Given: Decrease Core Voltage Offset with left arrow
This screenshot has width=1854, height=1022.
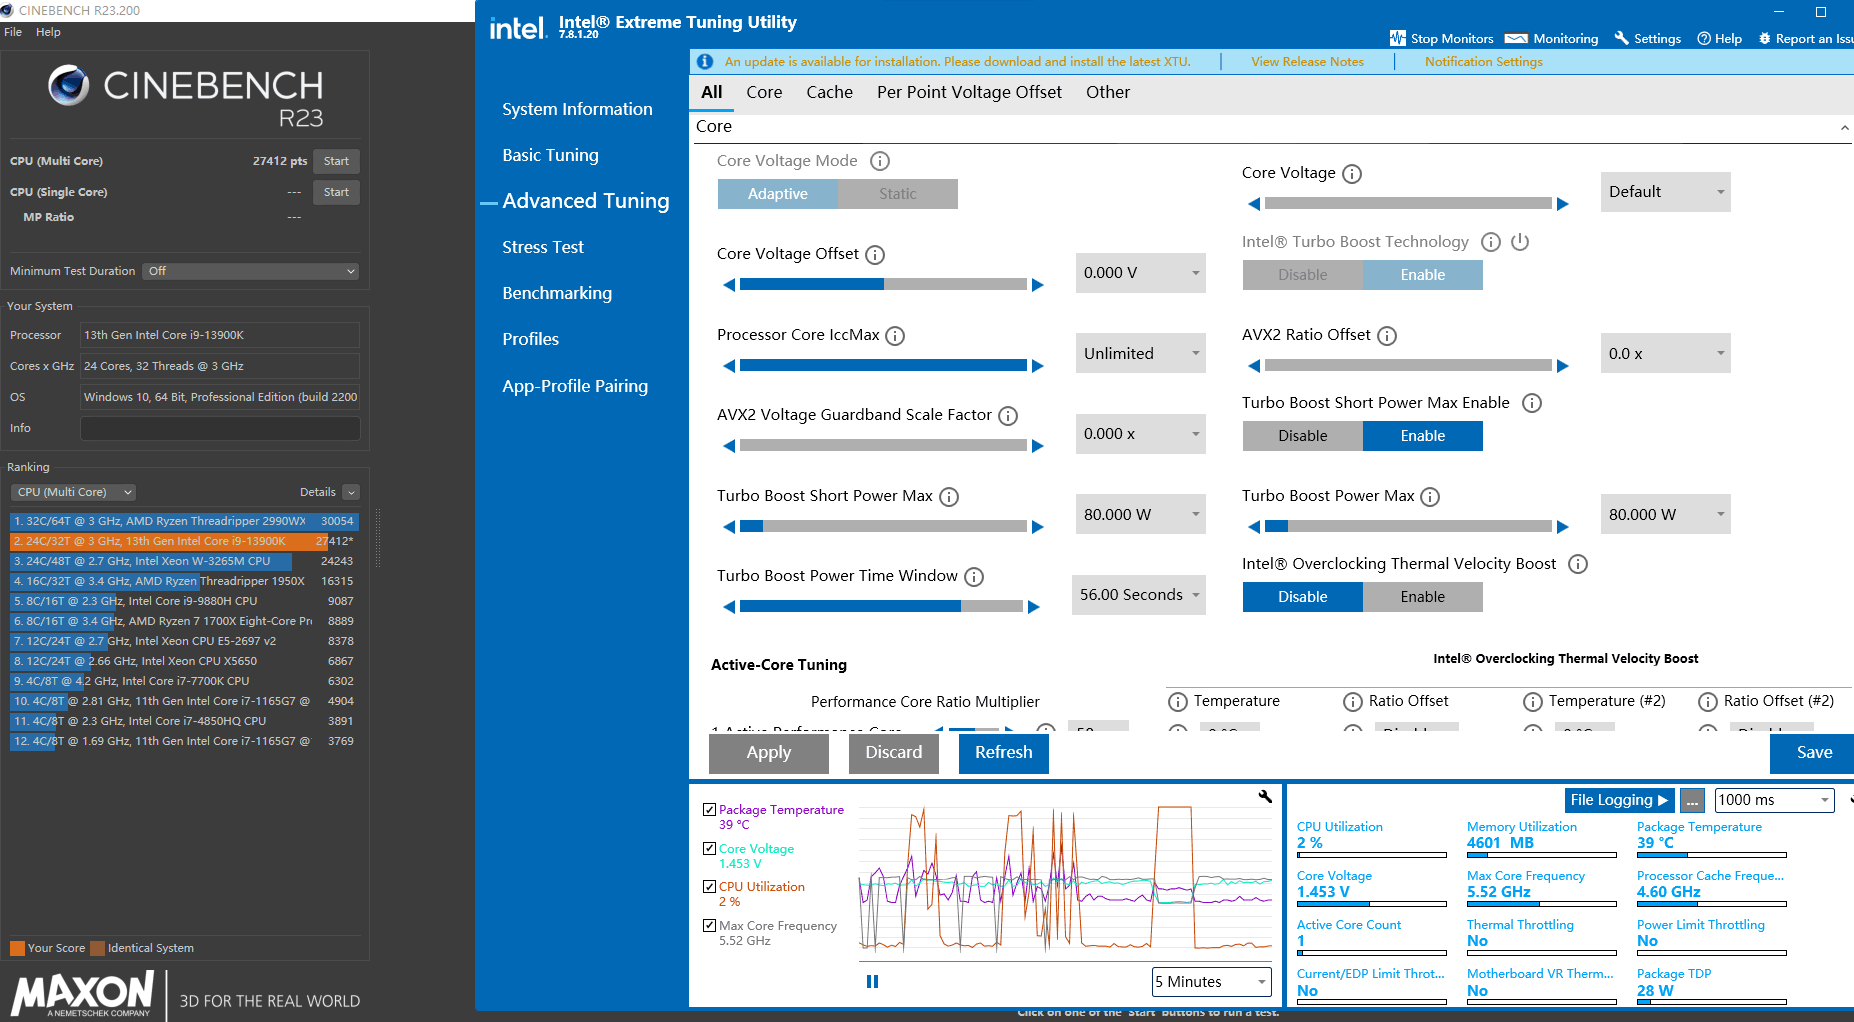Looking at the screenshot, I should pyautogui.click(x=729, y=285).
